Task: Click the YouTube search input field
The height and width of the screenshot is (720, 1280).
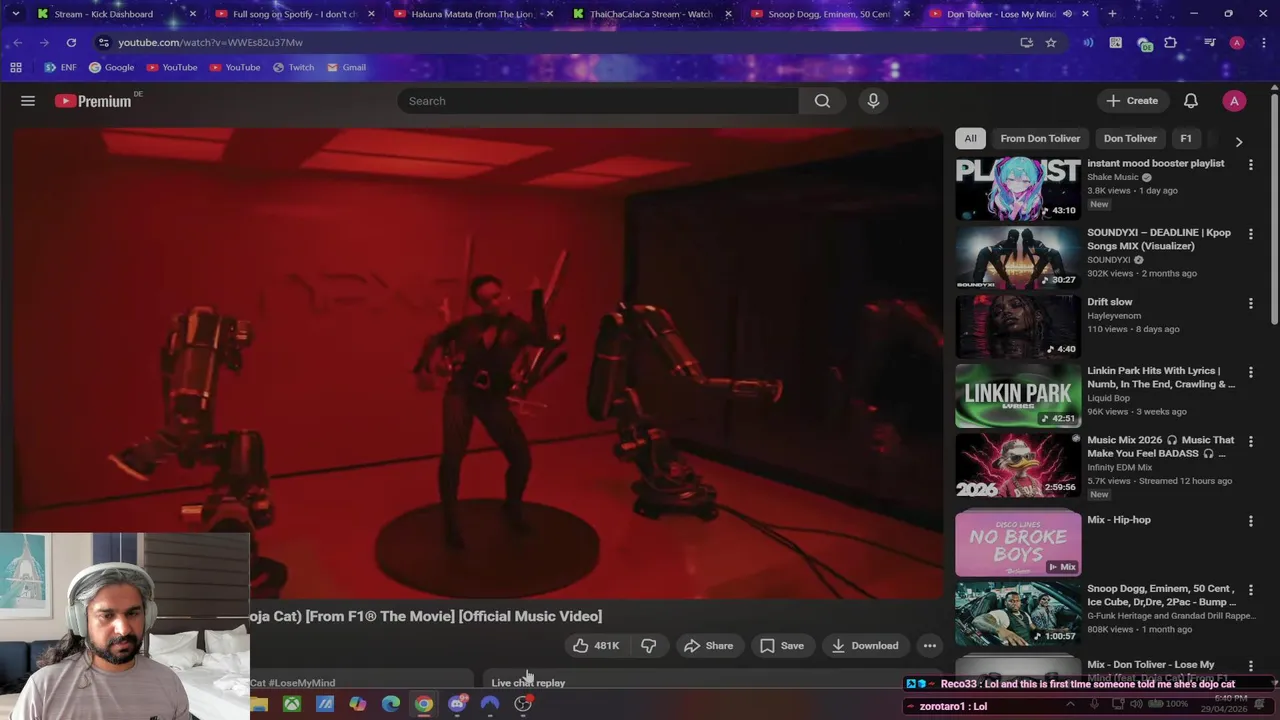Action: tap(598, 101)
